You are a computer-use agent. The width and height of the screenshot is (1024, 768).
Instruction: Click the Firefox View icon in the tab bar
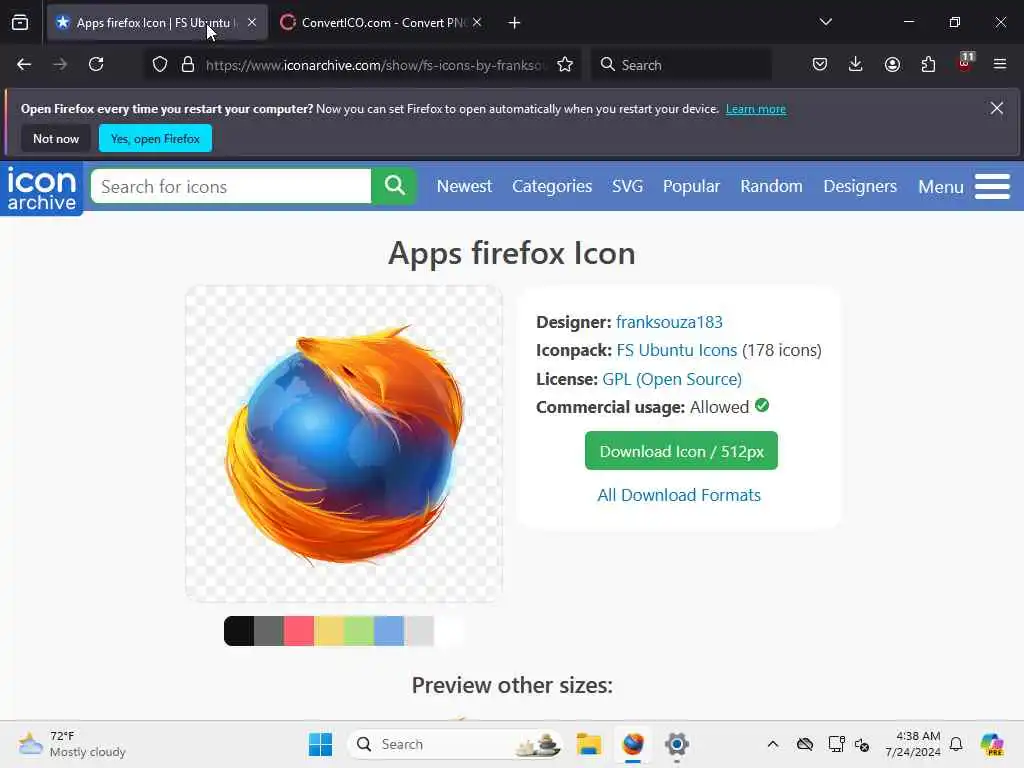20,23
